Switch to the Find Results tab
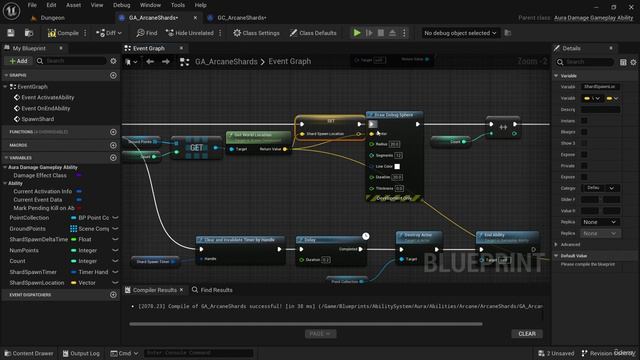This screenshot has height=360, width=640. (212, 290)
